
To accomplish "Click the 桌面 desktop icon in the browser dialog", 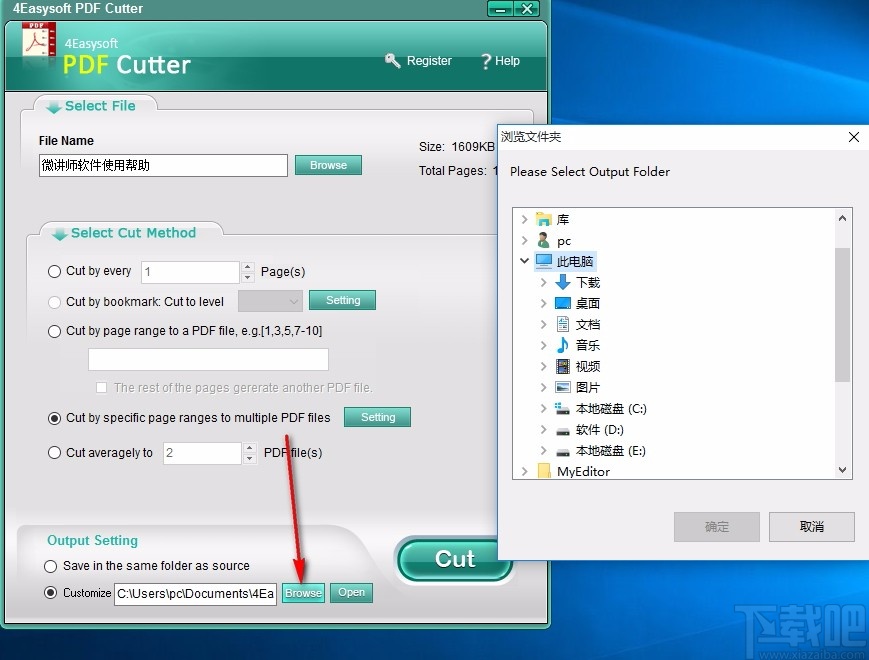I will tap(563, 303).
